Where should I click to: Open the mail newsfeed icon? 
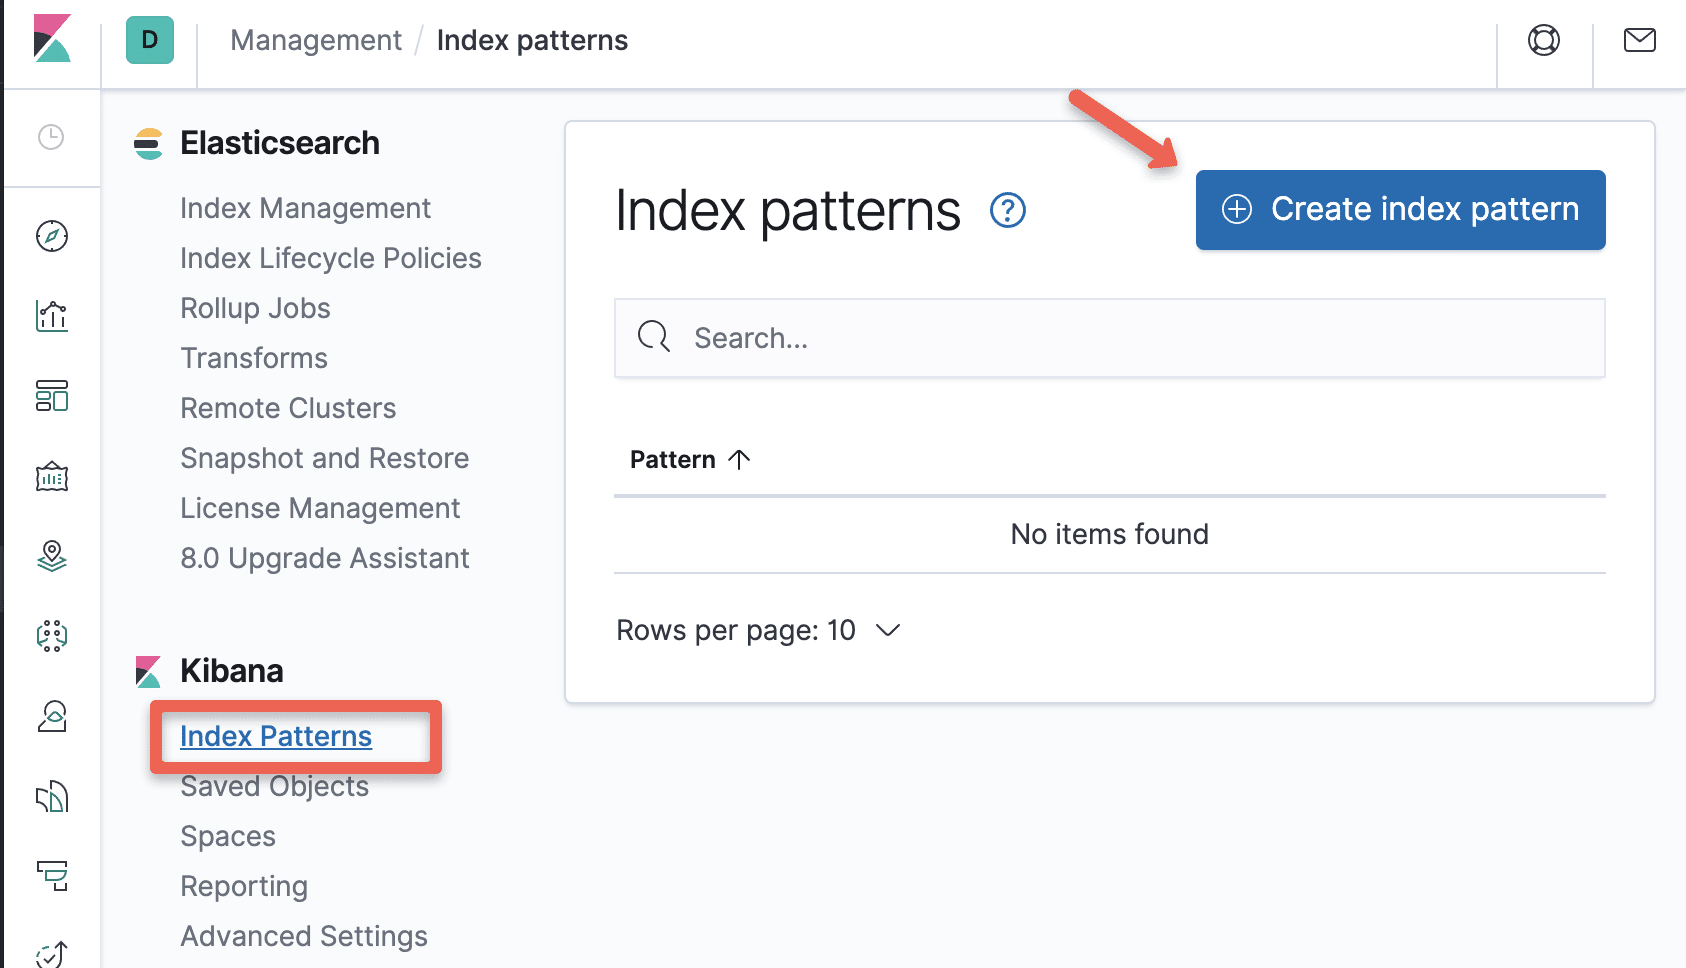tap(1639, 40)
